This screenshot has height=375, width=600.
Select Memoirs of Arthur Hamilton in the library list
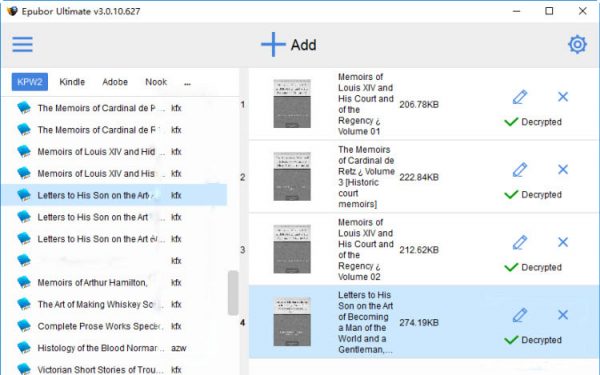tap(114, 282)
